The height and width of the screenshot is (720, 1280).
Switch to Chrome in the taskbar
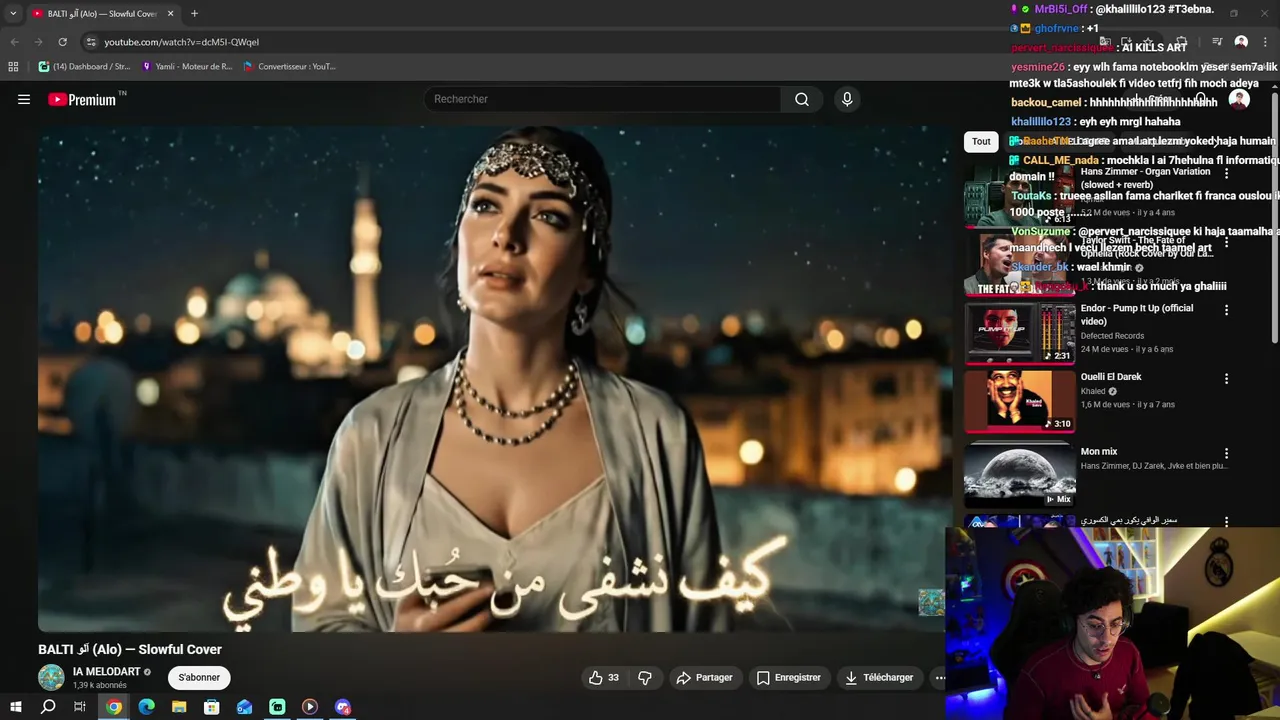[114, 707]
